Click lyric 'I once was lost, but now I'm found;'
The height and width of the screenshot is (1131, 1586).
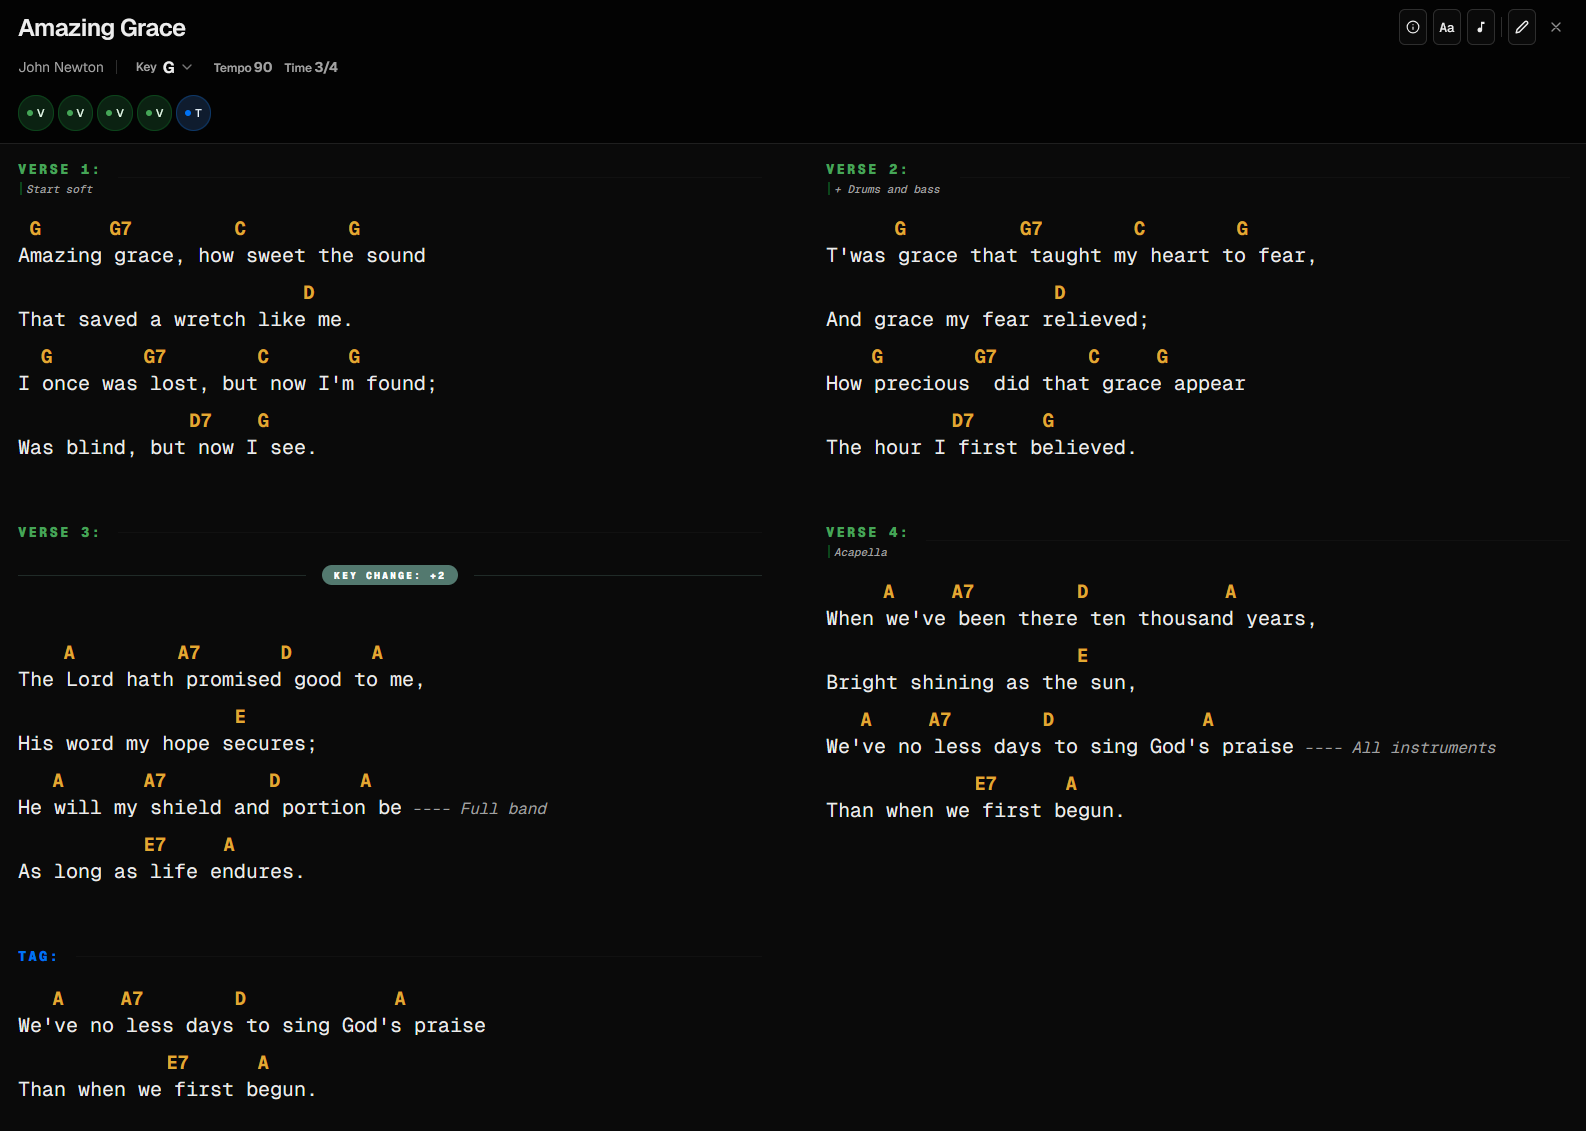click(228, 384)
